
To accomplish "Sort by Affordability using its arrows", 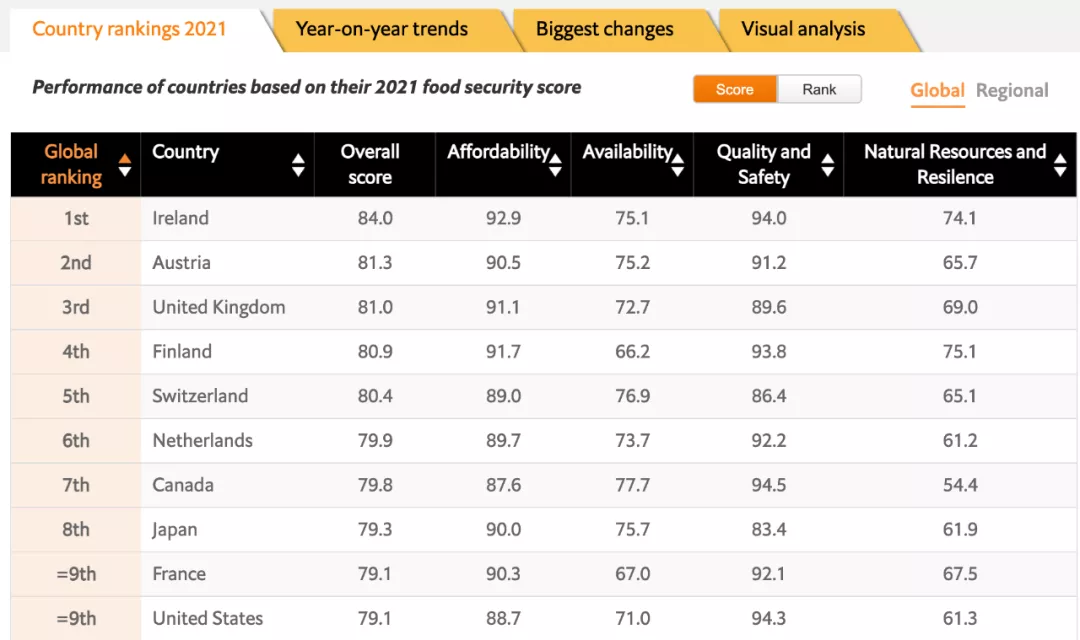I will pos(556,165).
